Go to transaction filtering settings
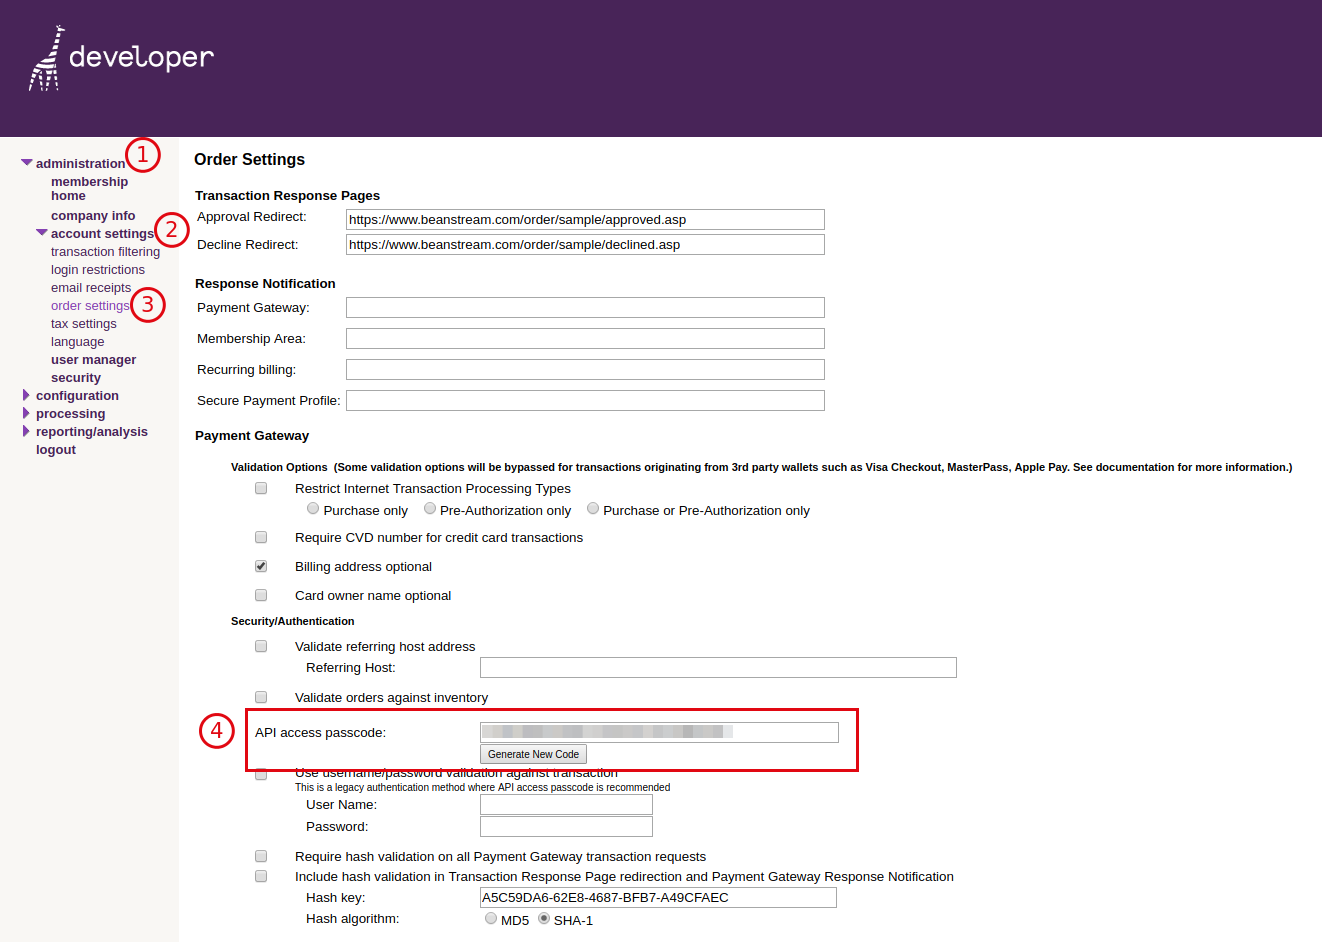 [x=105, y=252]
